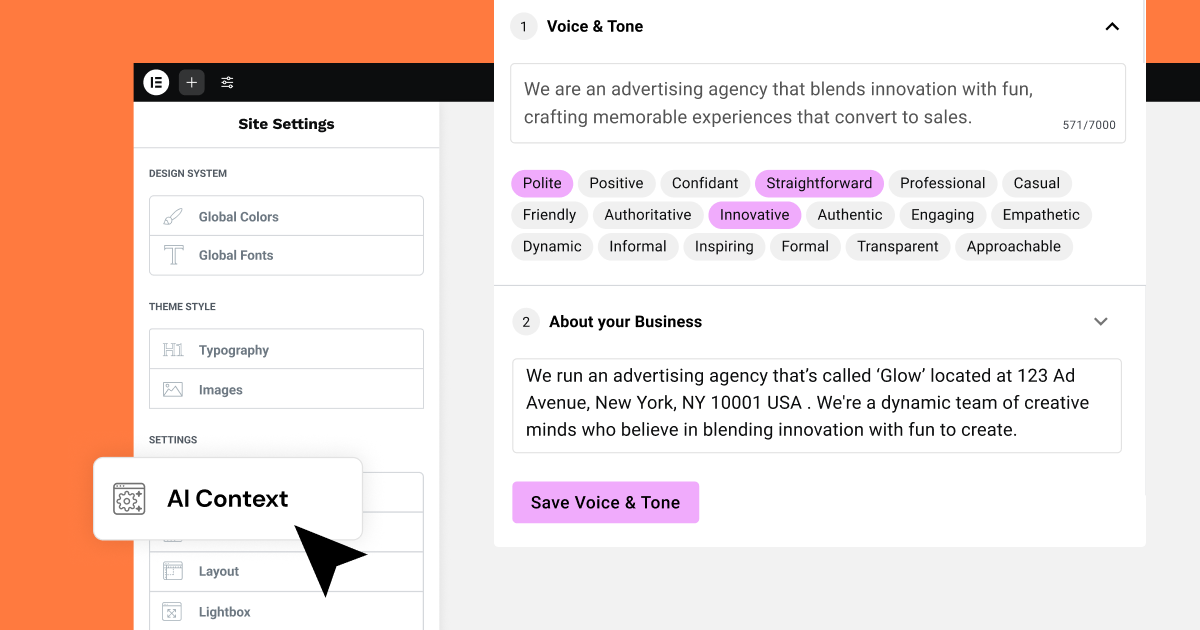Screen dimensions: 1200x630
Task: Select the Empathetic tone tag
Action: (1041, 215)
